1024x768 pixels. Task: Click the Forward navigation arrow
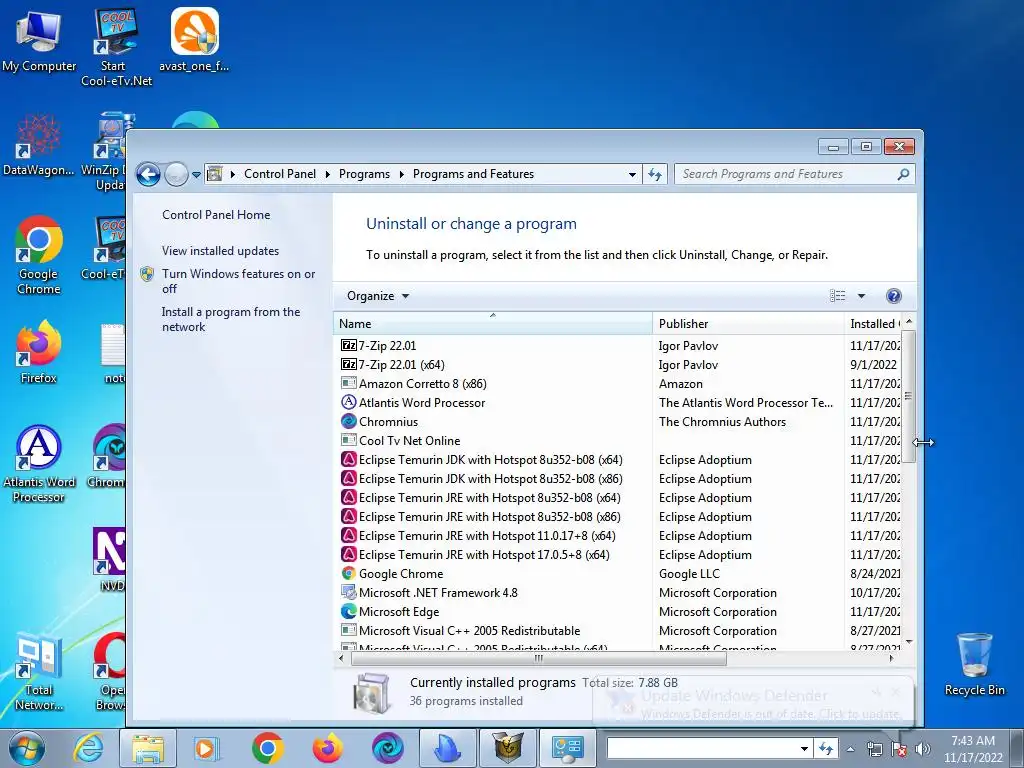point(176,174)
